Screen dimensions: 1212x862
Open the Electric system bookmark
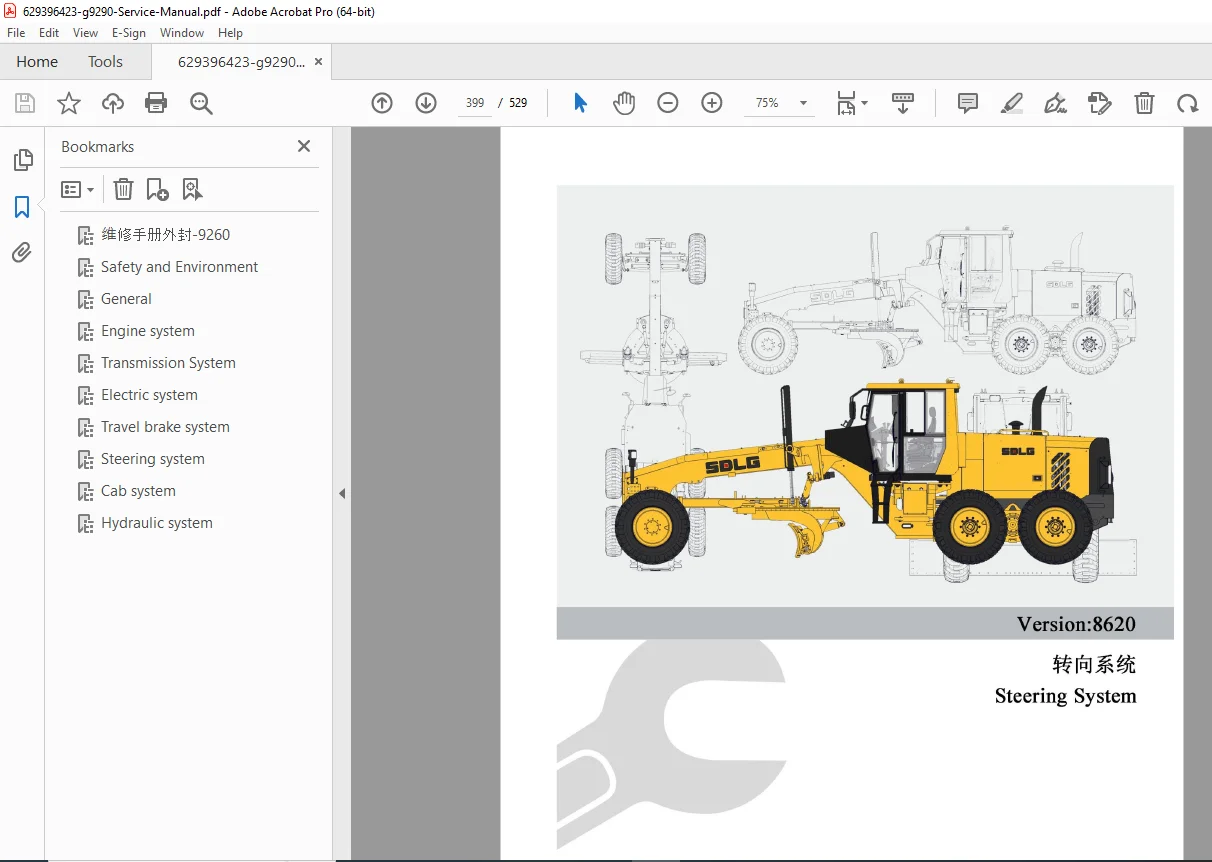tap(149, 395)
